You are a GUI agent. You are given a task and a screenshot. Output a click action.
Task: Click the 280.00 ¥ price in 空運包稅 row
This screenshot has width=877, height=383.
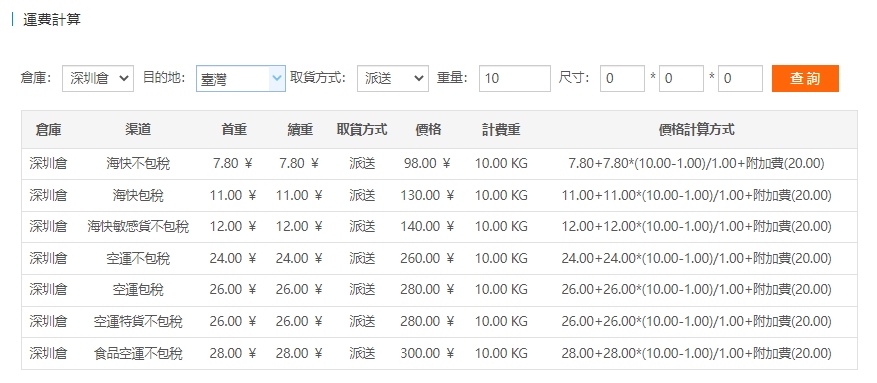click(427, 290)
